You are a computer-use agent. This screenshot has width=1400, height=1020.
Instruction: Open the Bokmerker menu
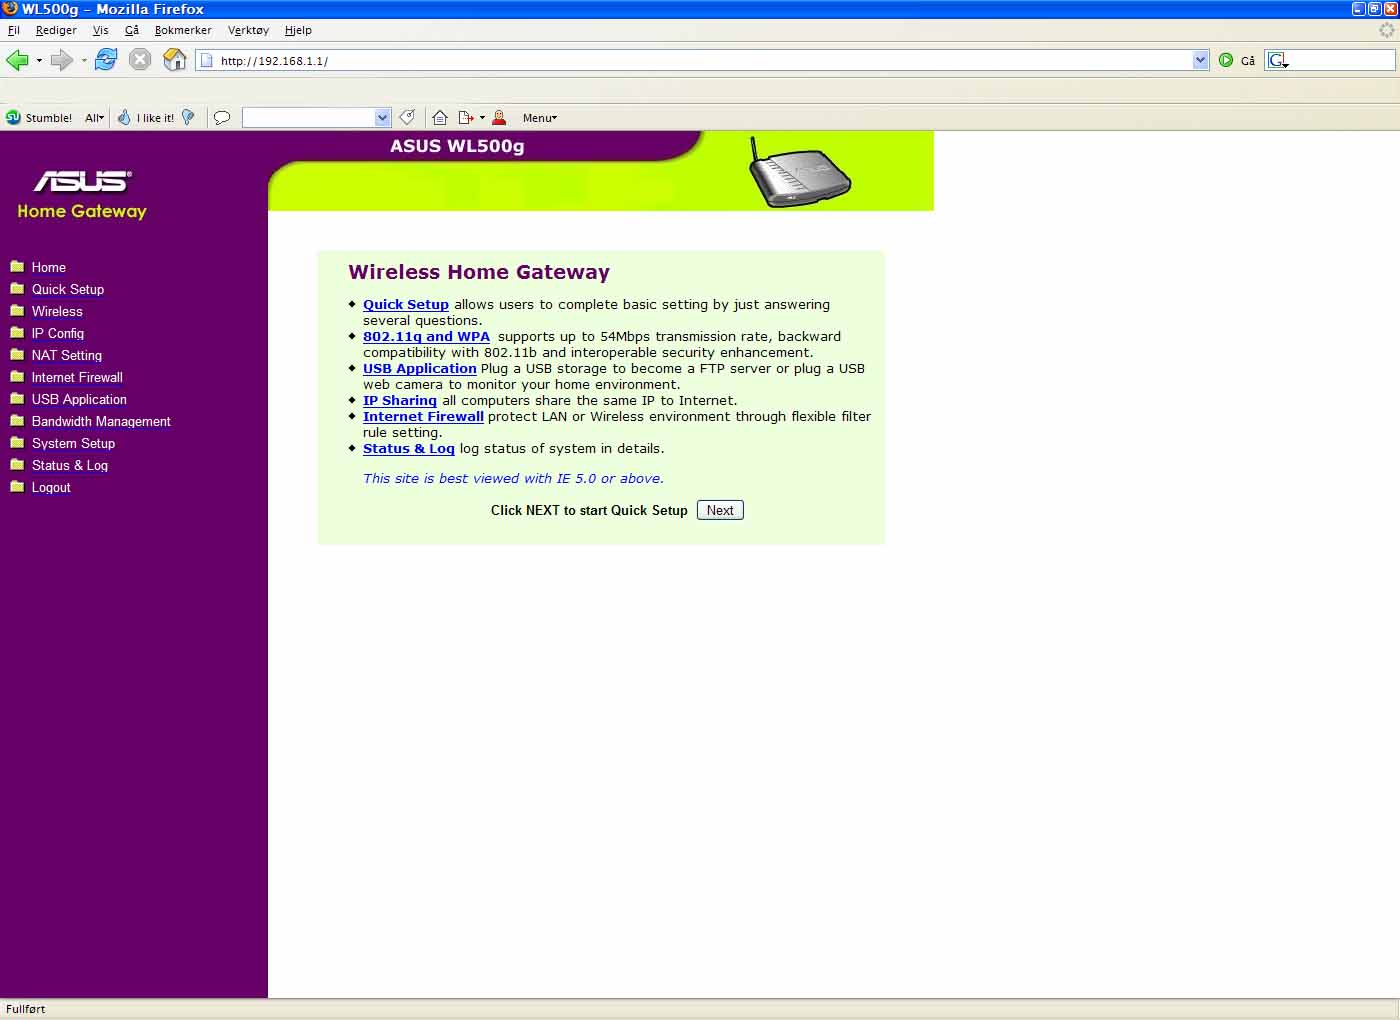pos(183,30)
